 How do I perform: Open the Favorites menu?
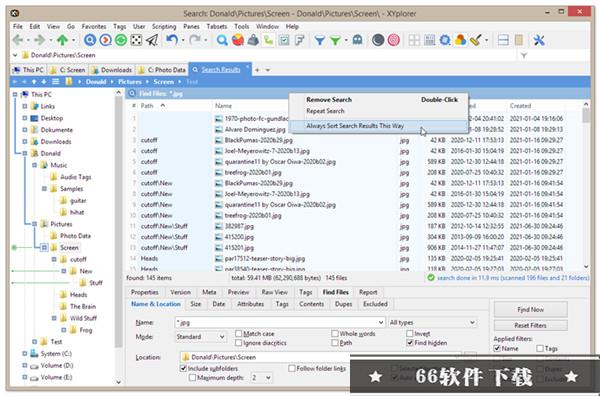tap(94, 26)
